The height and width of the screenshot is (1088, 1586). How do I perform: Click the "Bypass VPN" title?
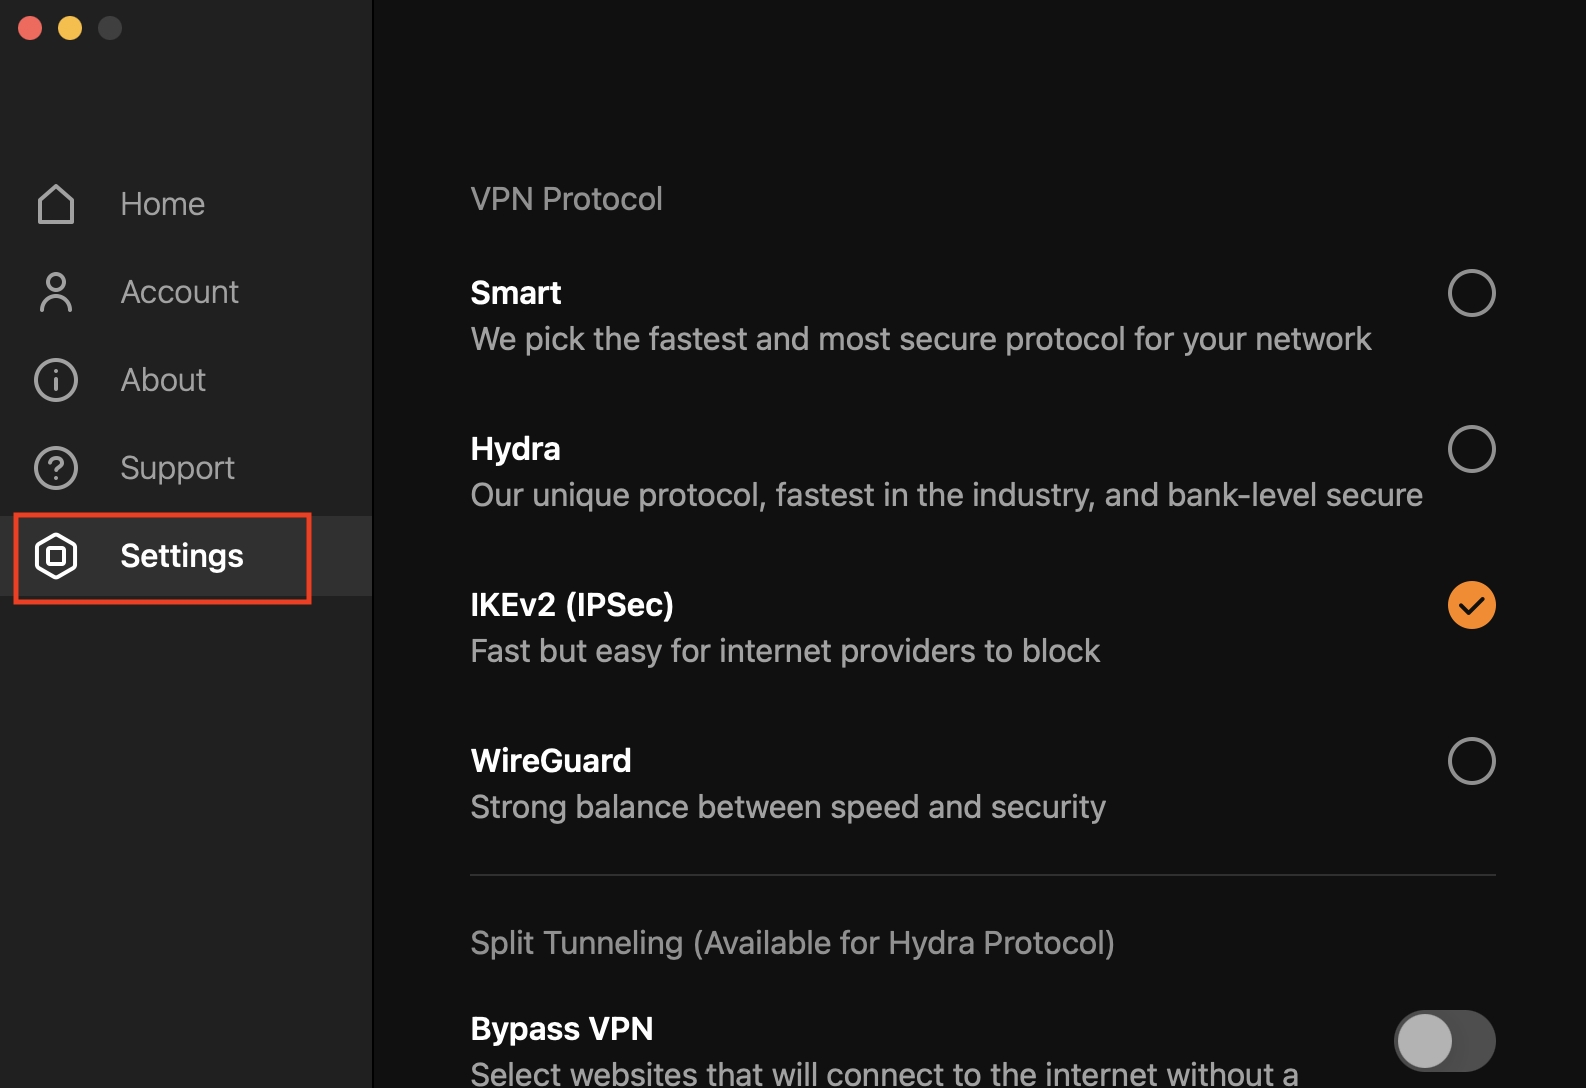[x=562, y=1029]
